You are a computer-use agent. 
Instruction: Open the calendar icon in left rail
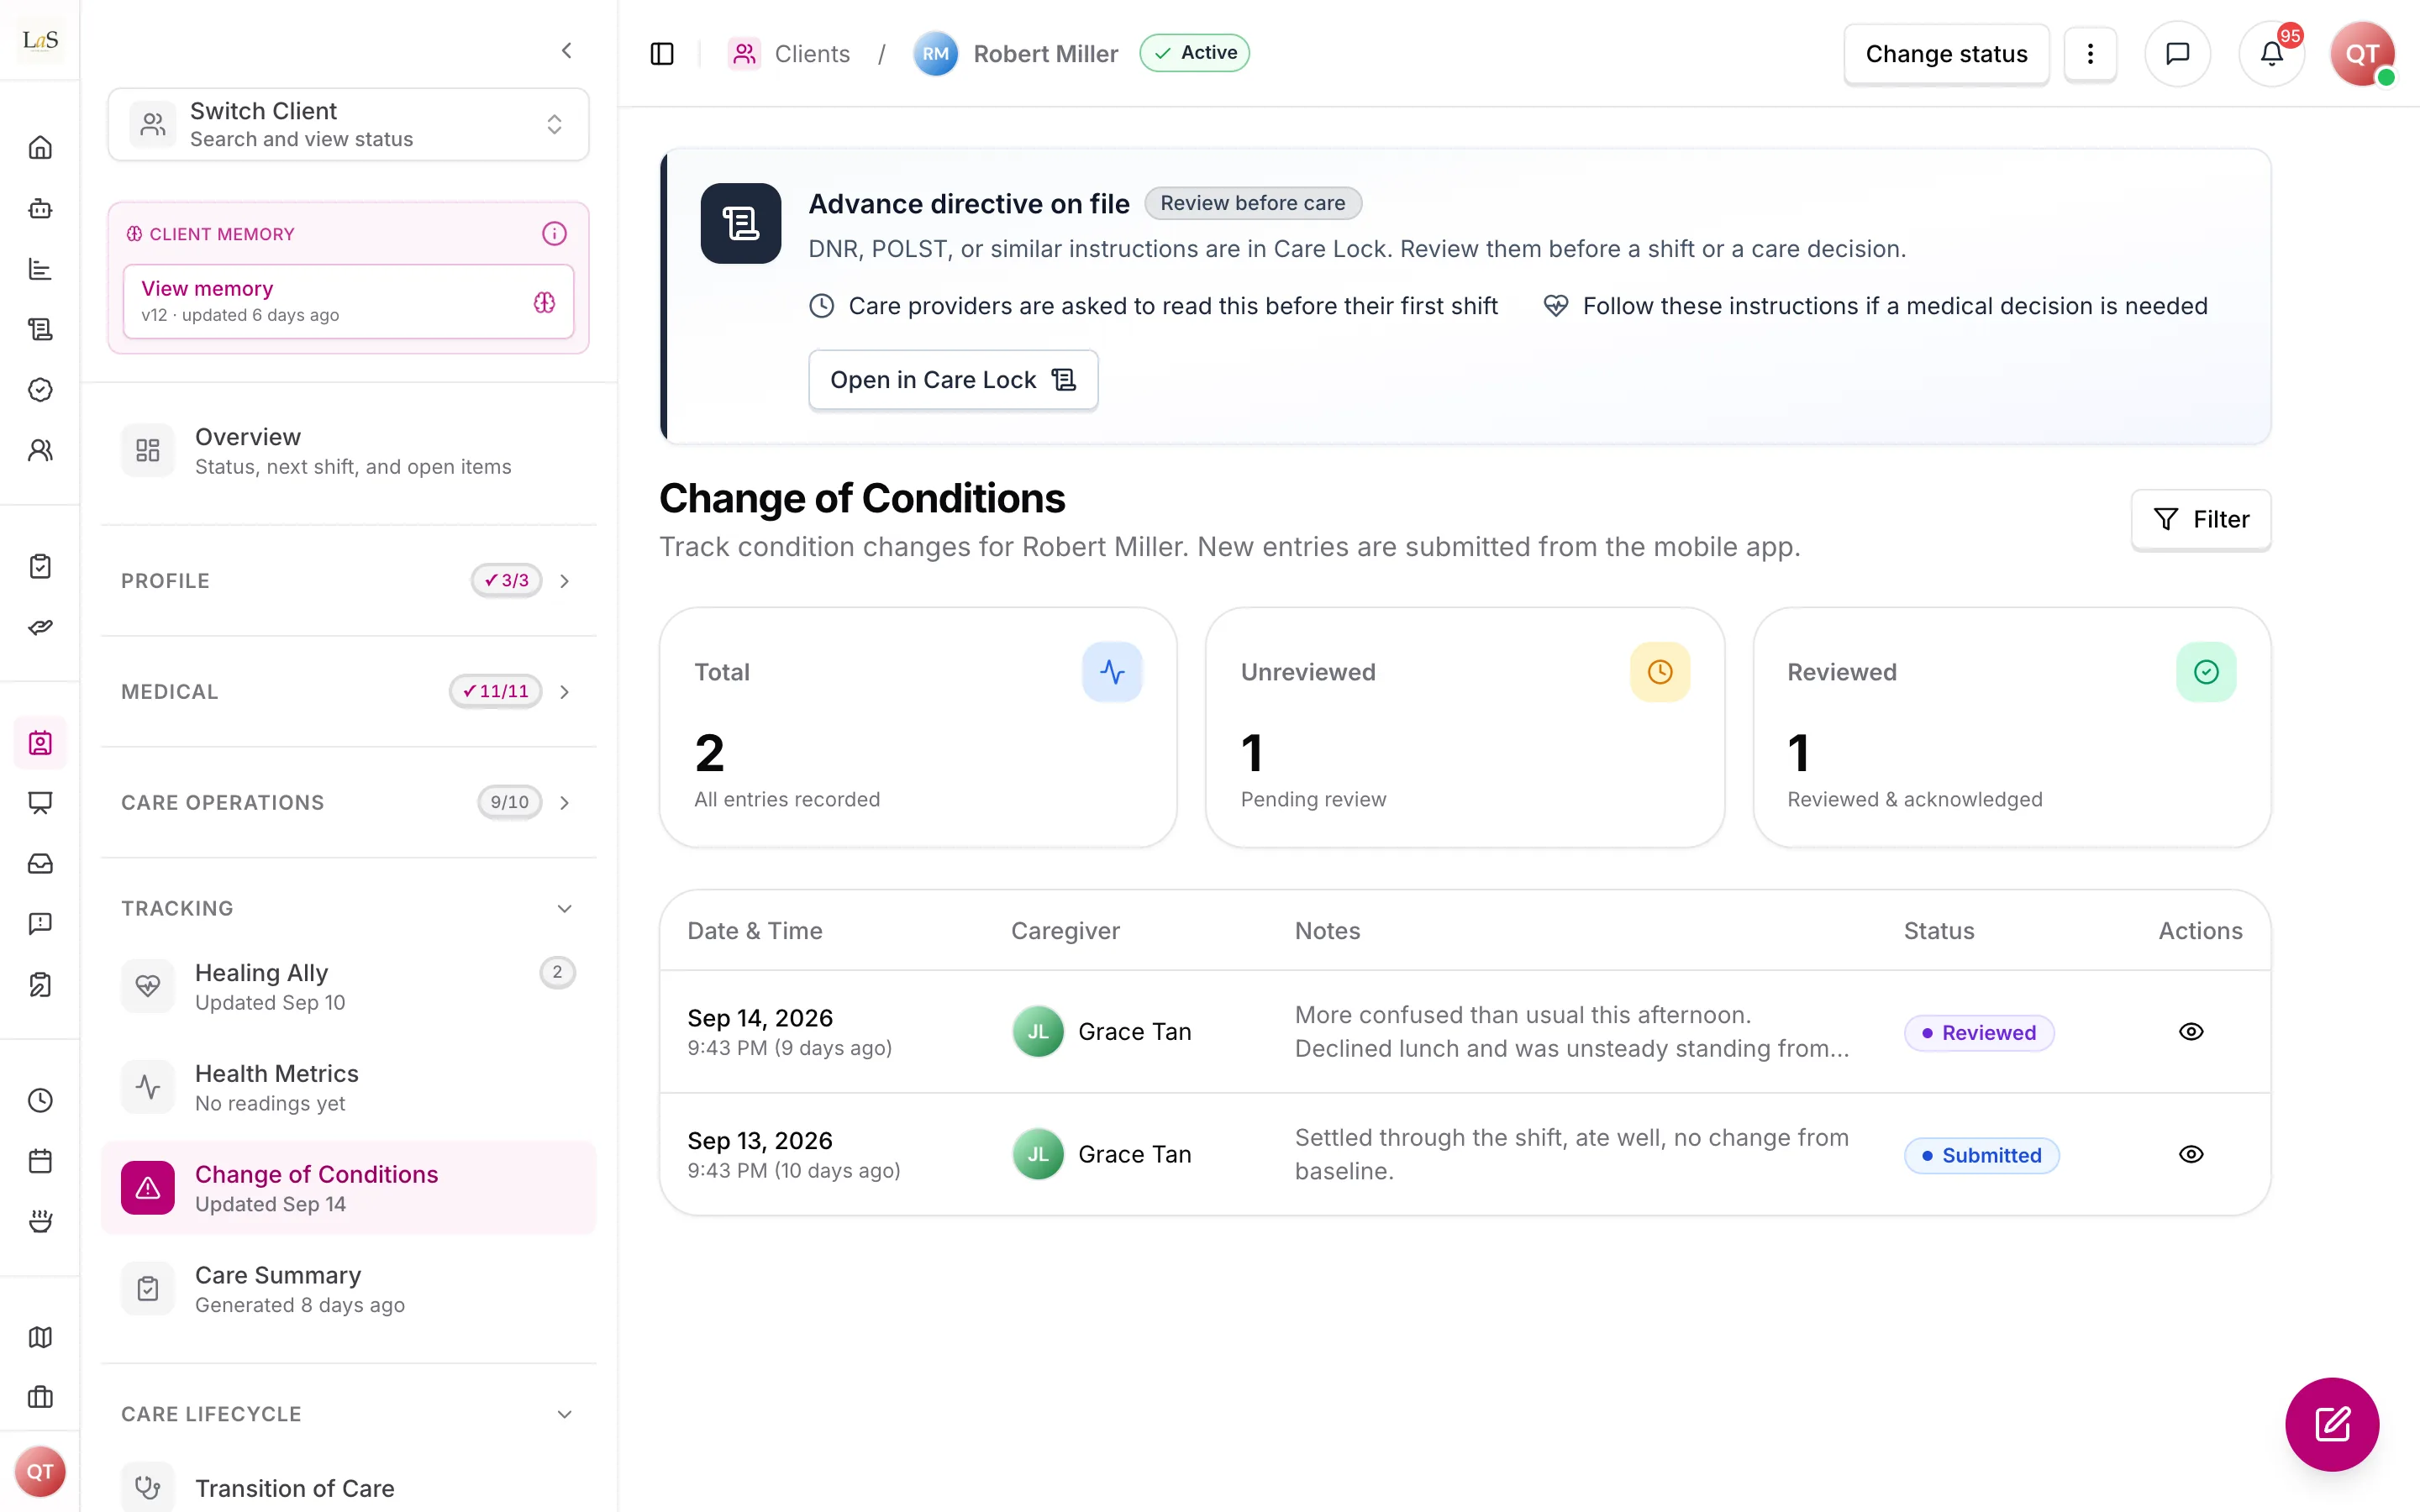[x=40, y=1161]
